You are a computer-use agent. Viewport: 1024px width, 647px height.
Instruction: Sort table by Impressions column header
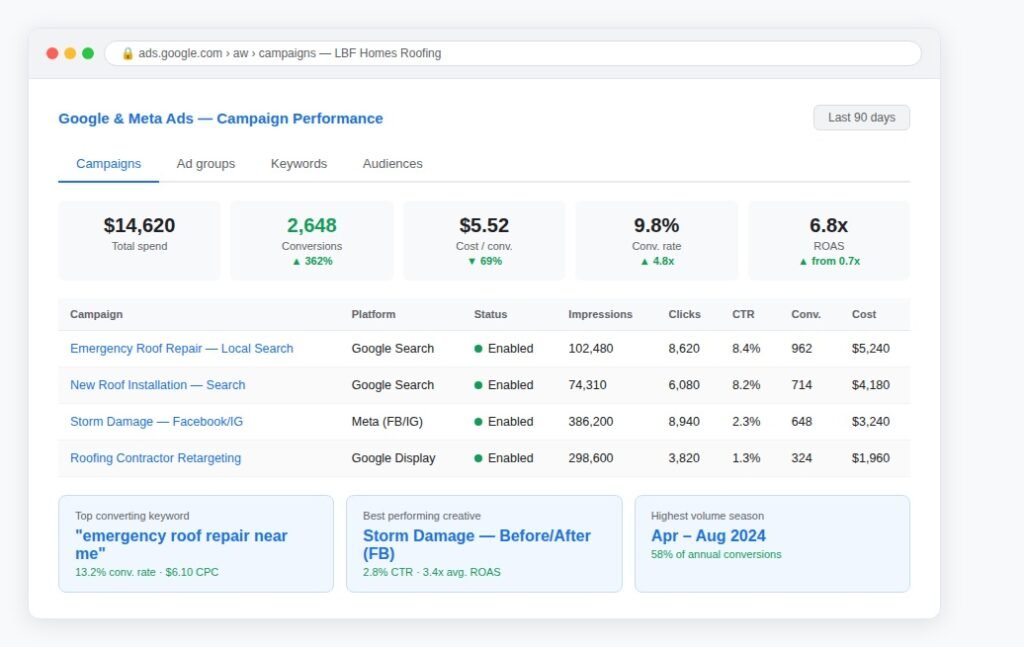pyautogui.click(x=600, y=315)
